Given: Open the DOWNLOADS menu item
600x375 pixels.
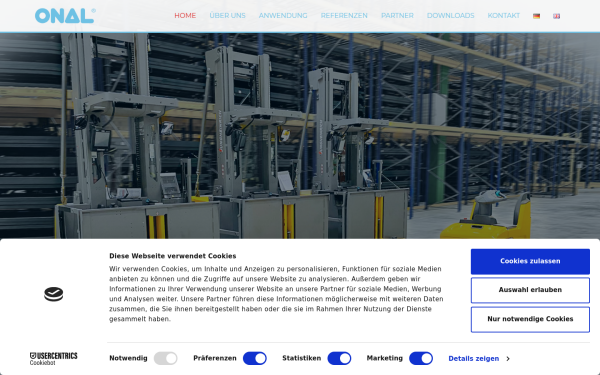Looking at the screenshot, I should (x=450, y=16).
